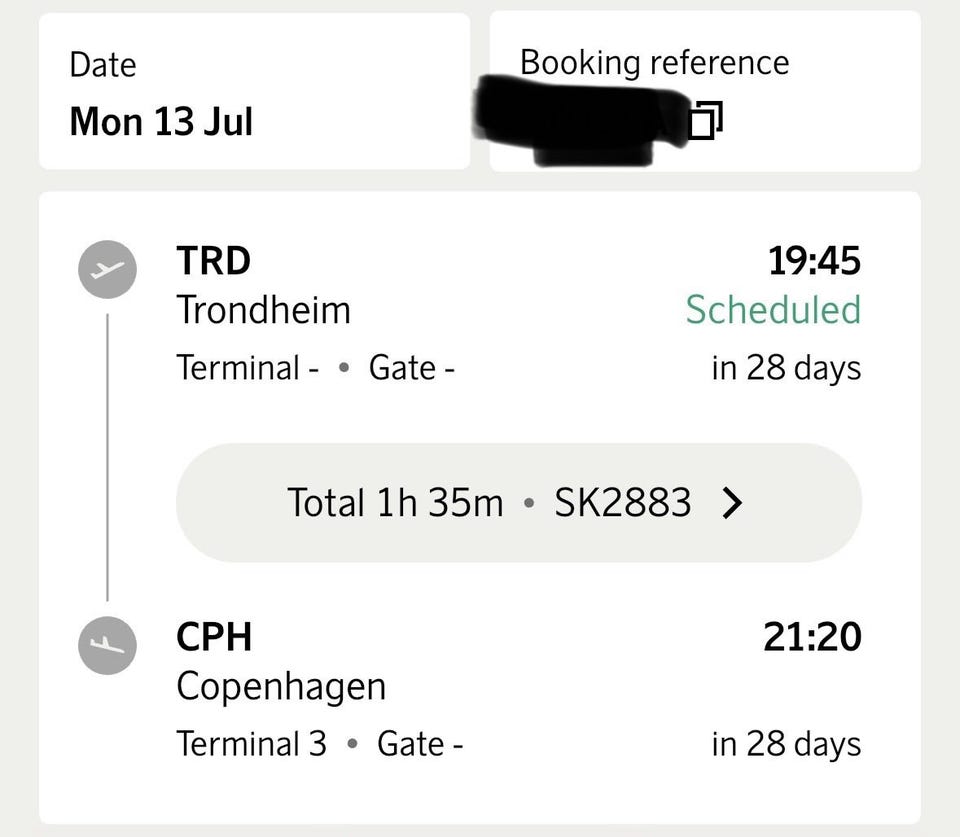This screenshot has width=960, height=837.
Task: Tap the 21:20 arrival time
Action: pos(812,637)
